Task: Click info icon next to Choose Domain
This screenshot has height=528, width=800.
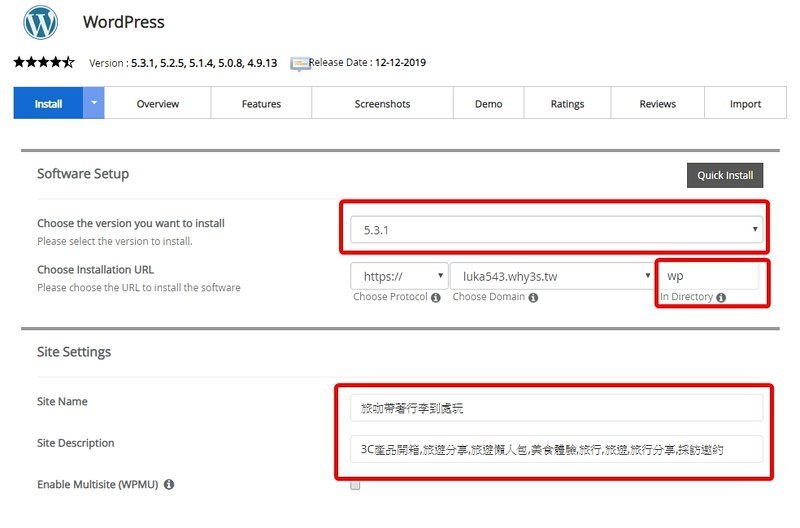Action: [533, 297]
